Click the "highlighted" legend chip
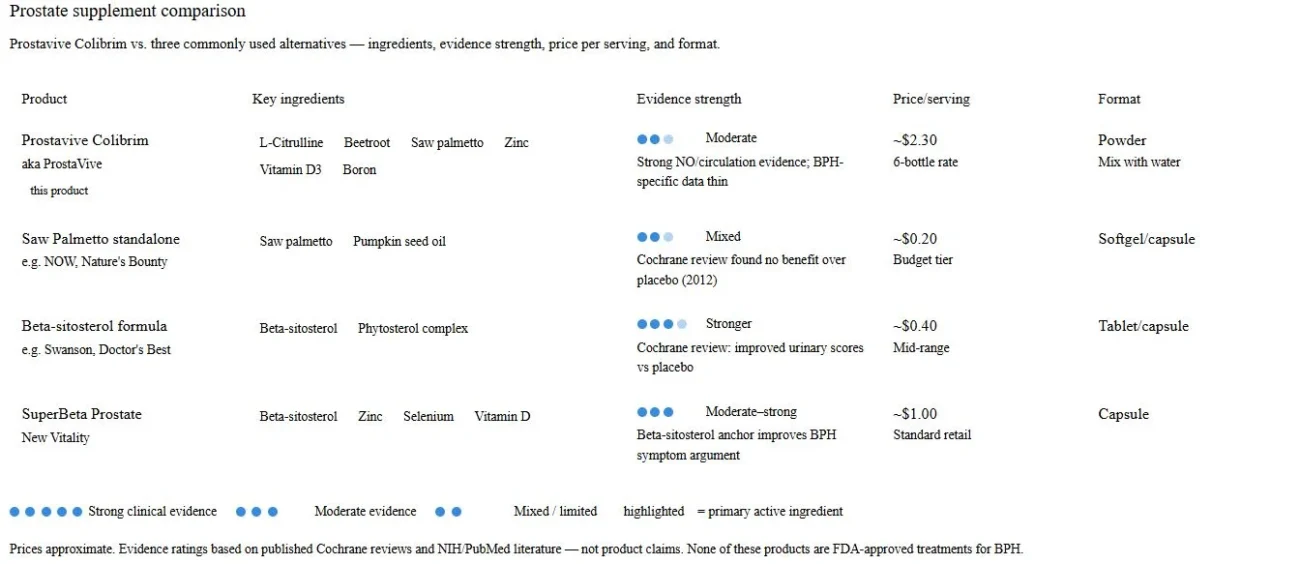Screen dimensions: 1300x564 point(654,512)
